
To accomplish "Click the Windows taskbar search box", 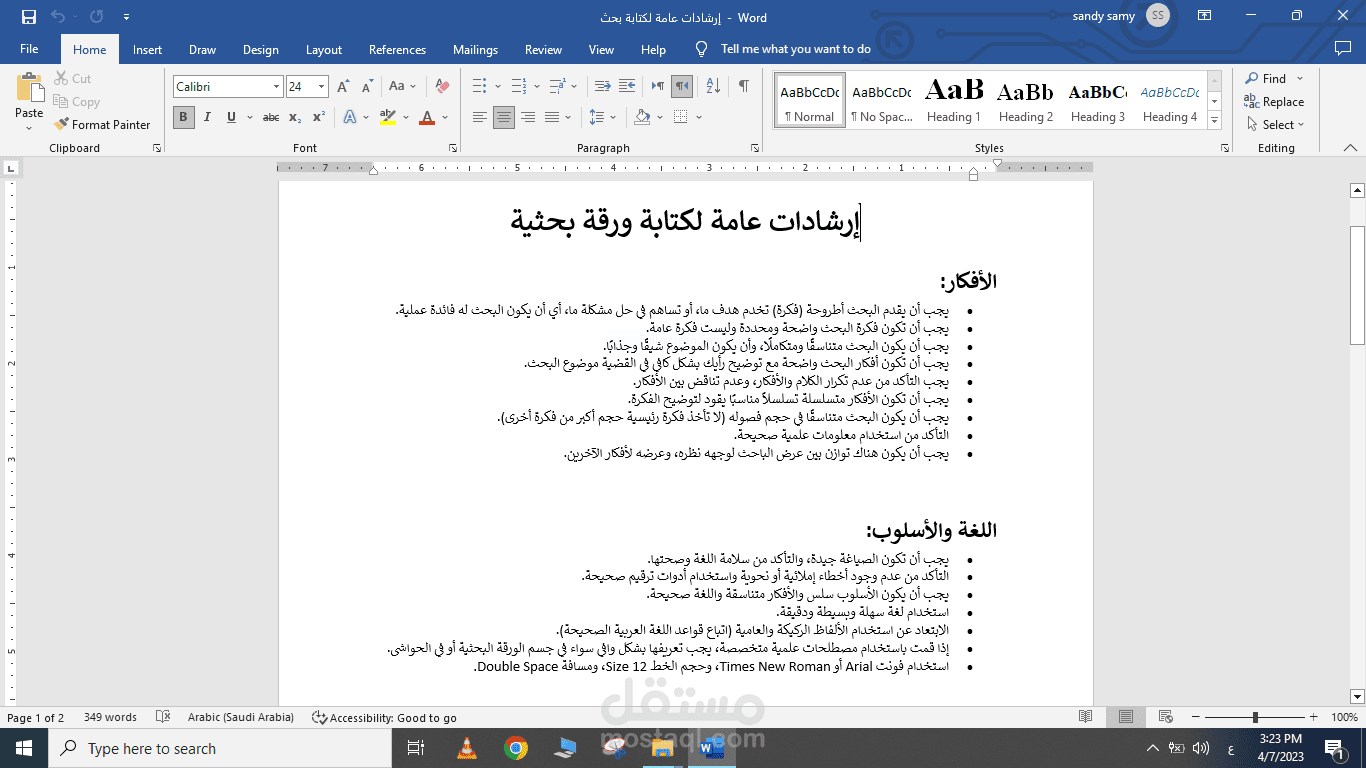I will pyautogui.click(x=219, y=748).
